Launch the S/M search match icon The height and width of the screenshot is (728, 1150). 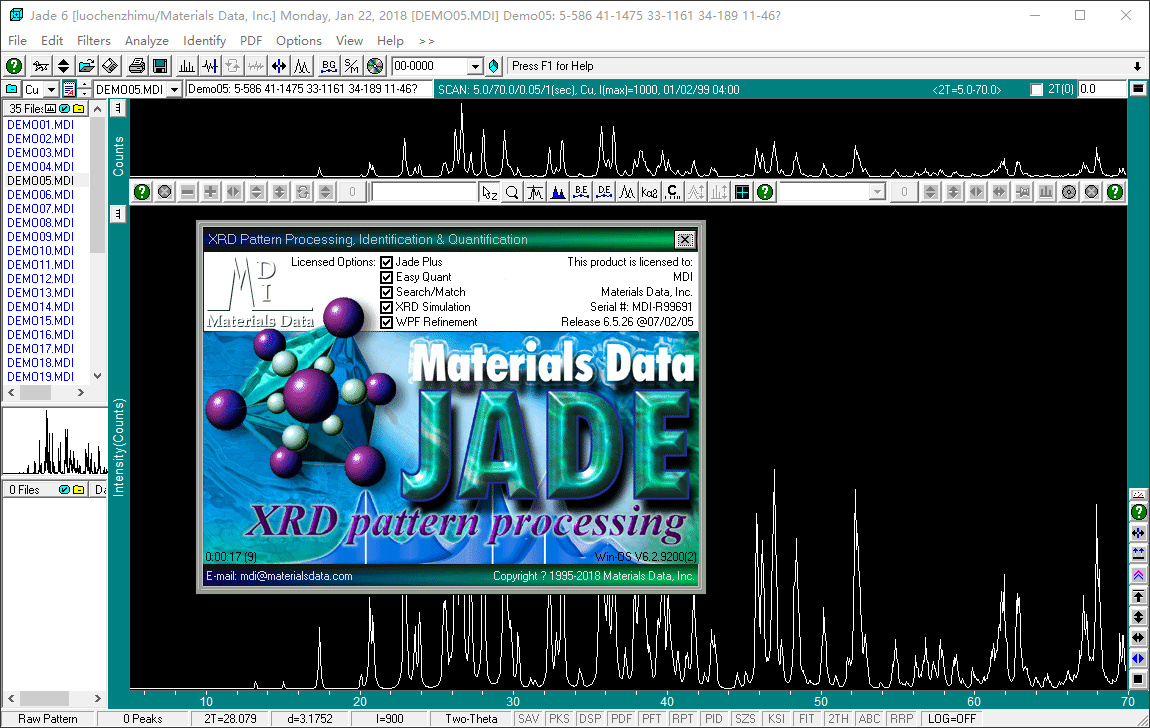coord(352,66)
